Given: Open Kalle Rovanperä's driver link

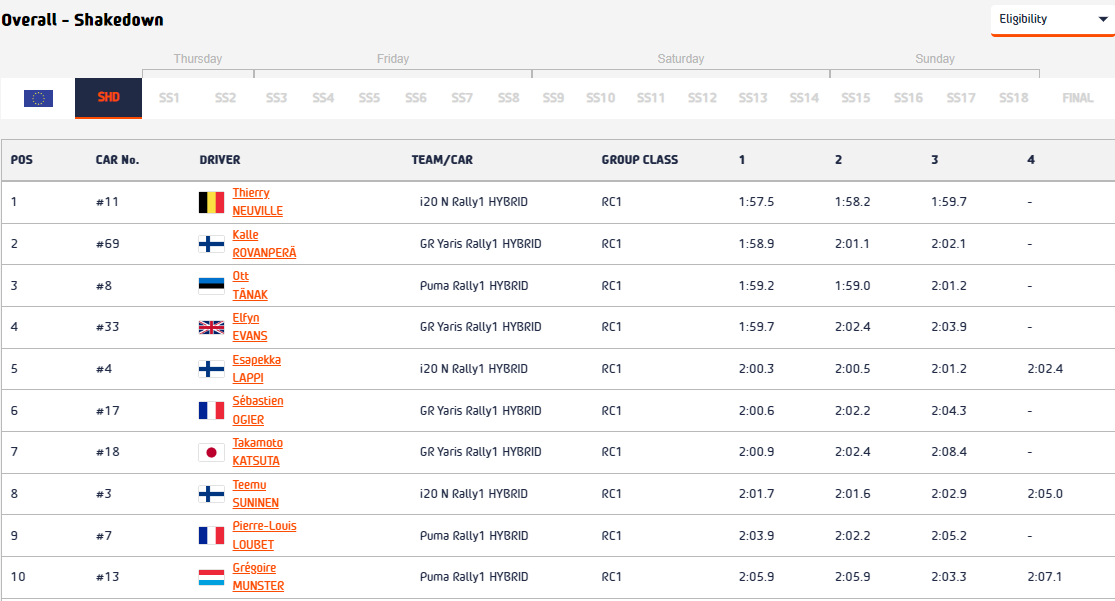Looking at the screenshot, I should pyautogui.click(x=264, y=244).
